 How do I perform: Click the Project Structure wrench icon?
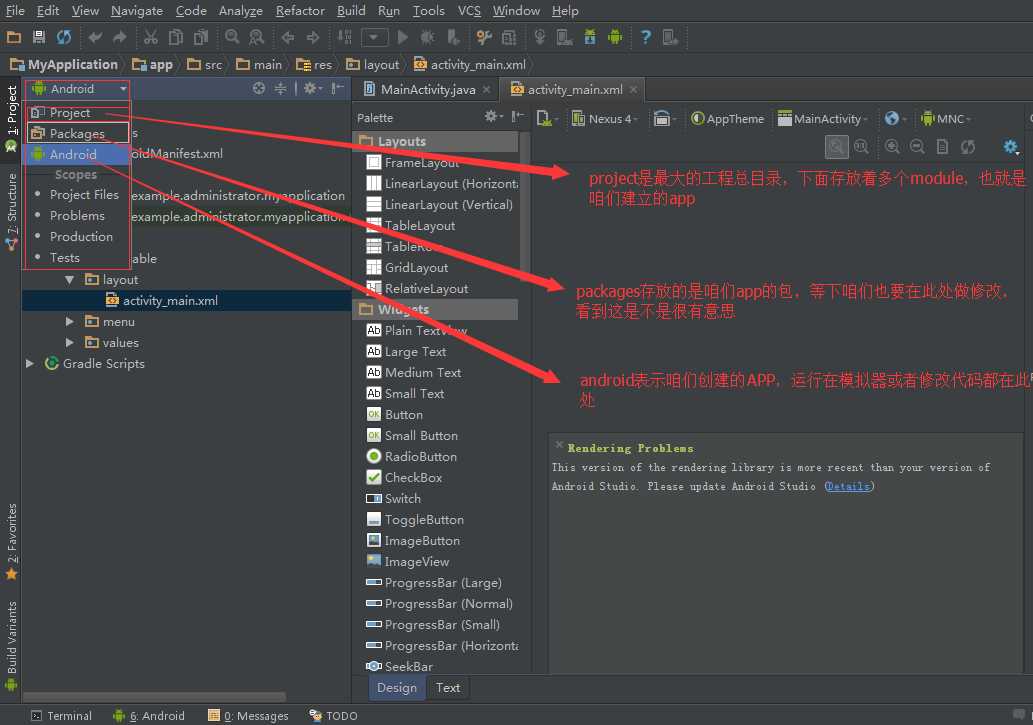click(484, 37)
